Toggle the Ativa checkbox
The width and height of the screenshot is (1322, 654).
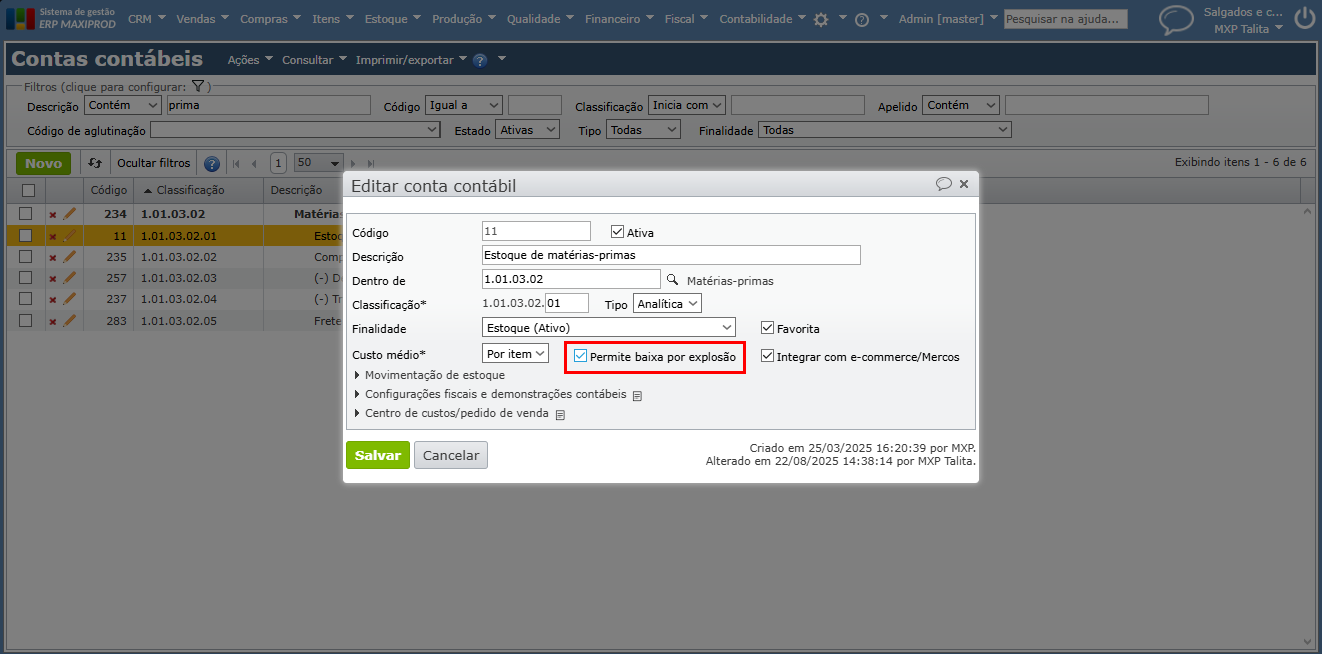click(x=617, y=232)
